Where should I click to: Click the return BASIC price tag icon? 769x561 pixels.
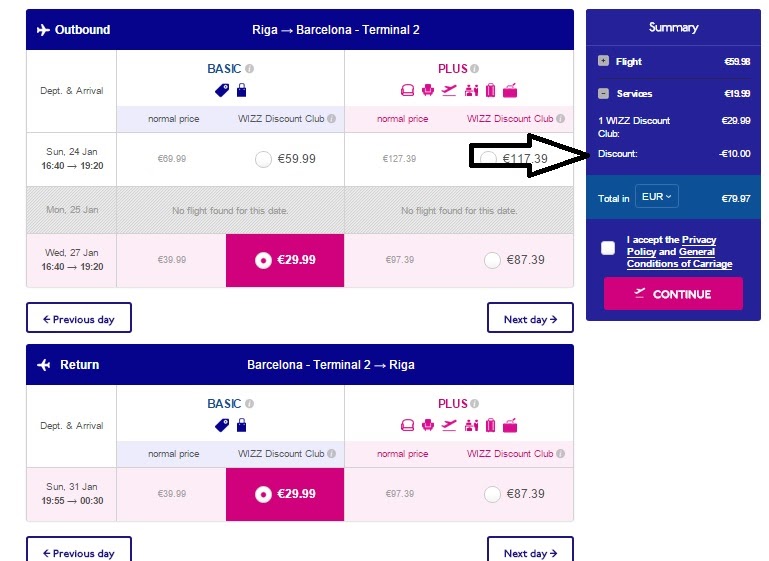pos(223,425)
